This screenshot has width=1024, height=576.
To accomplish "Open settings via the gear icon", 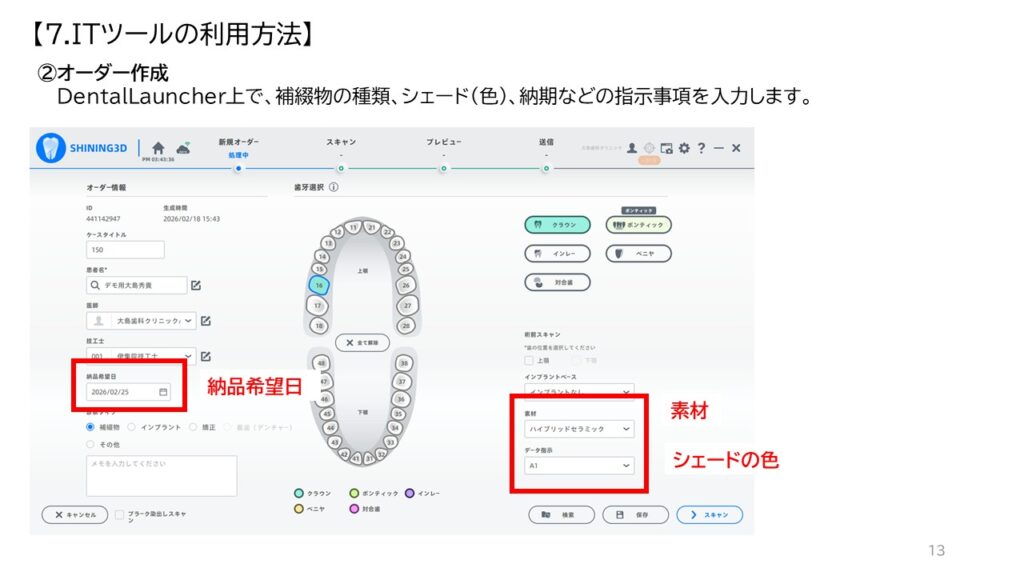I will click(x=684, y=148).
